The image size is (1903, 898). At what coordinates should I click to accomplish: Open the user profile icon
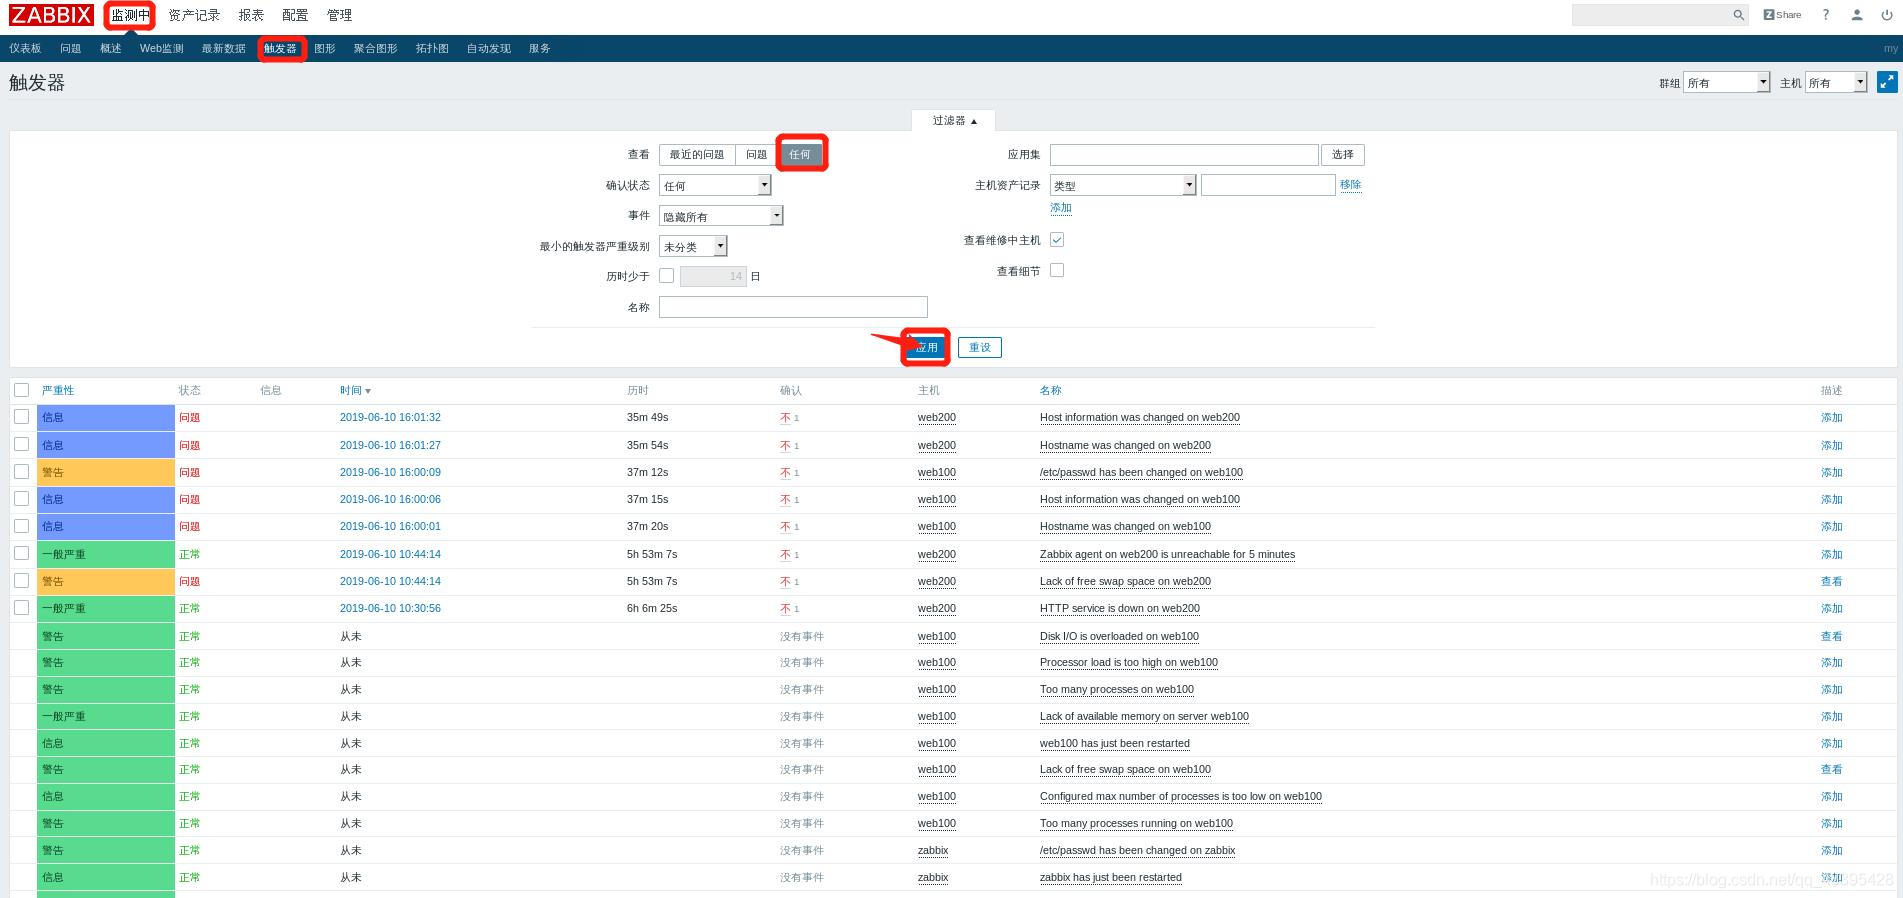click(x=1857, y=15)
